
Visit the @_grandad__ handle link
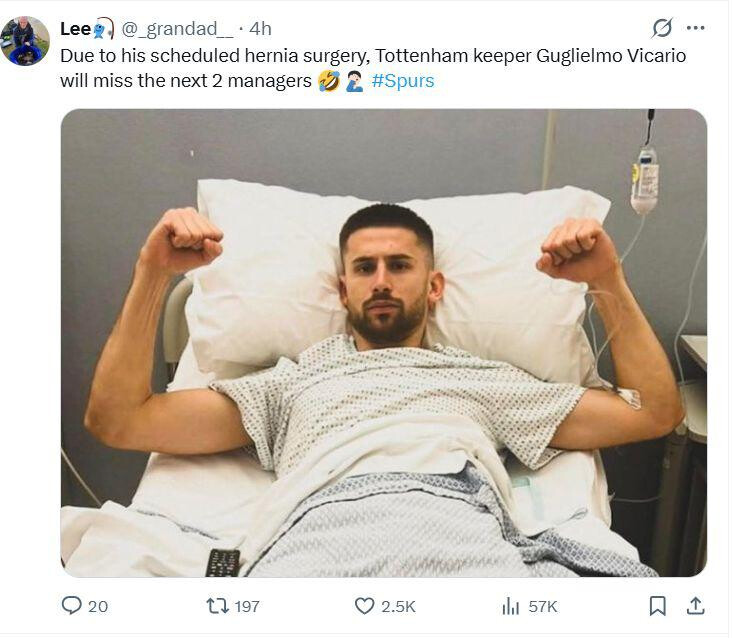pos(177,29)
